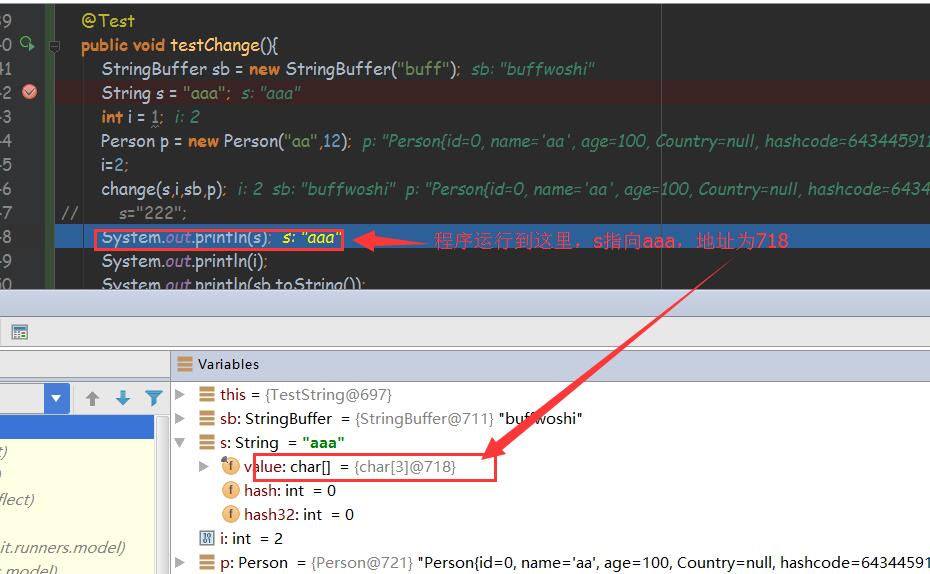Click the field icon next to hash
The height and width of the screenshot is (574, 930).
coord(230,490)
